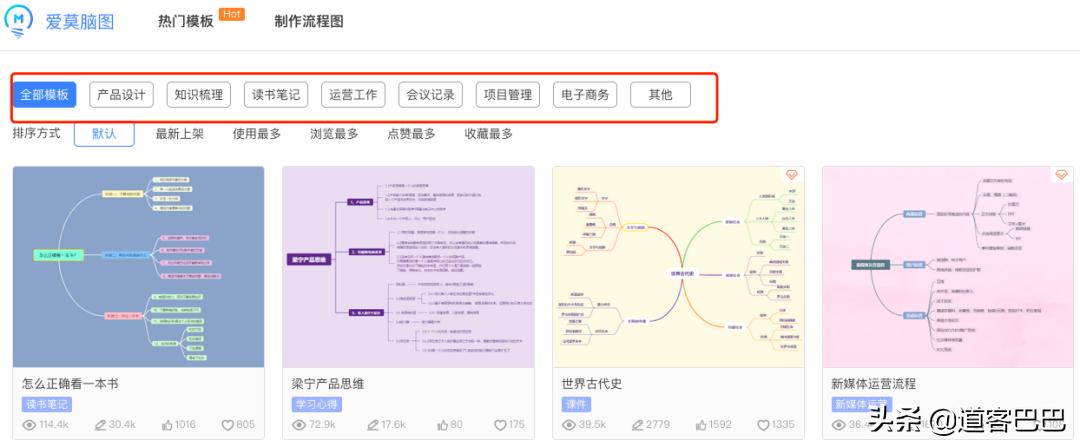This screenshot has height=447, width=1080.
Task: Filter templates by 其他
Action: (x=661, y=95)
